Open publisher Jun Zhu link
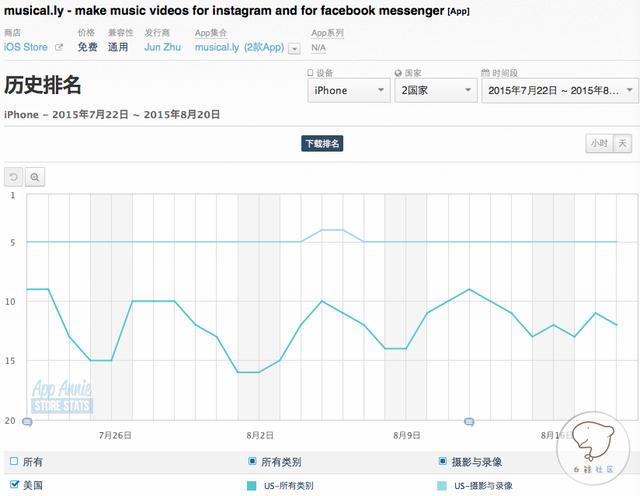 pyautogui.click(x=162, y=47)
